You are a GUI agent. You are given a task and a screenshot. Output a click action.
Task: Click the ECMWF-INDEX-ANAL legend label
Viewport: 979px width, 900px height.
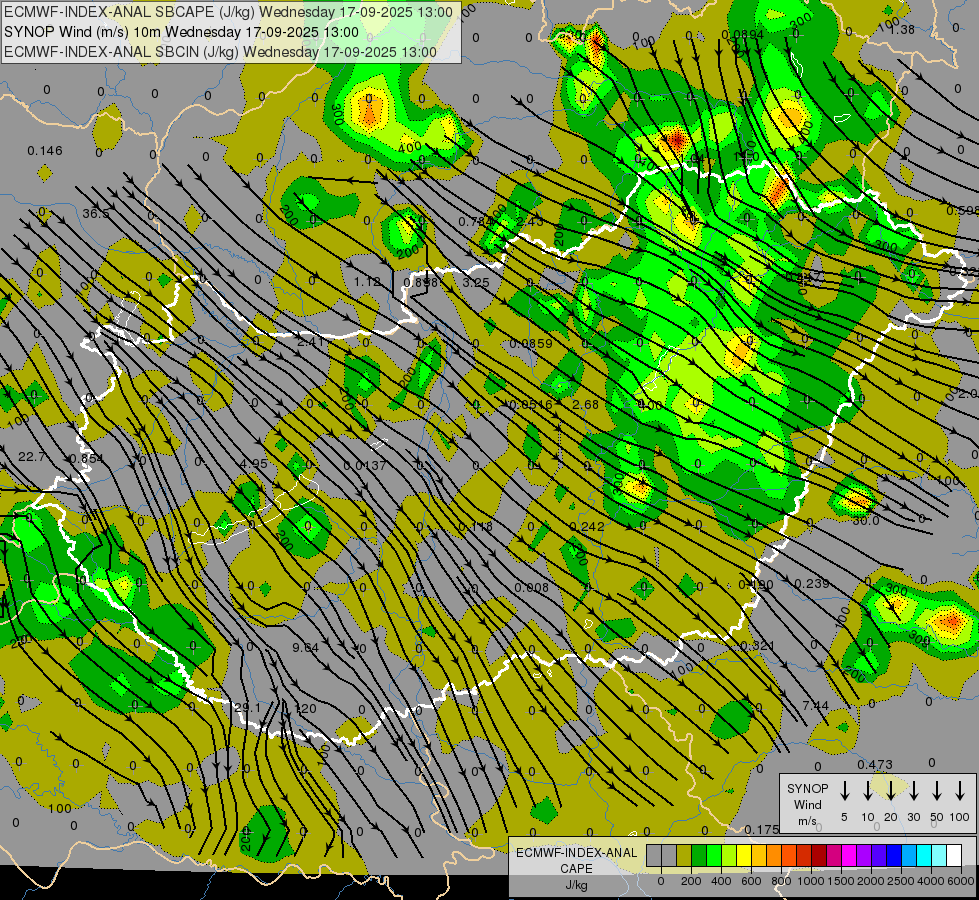(x=576, y=853)
